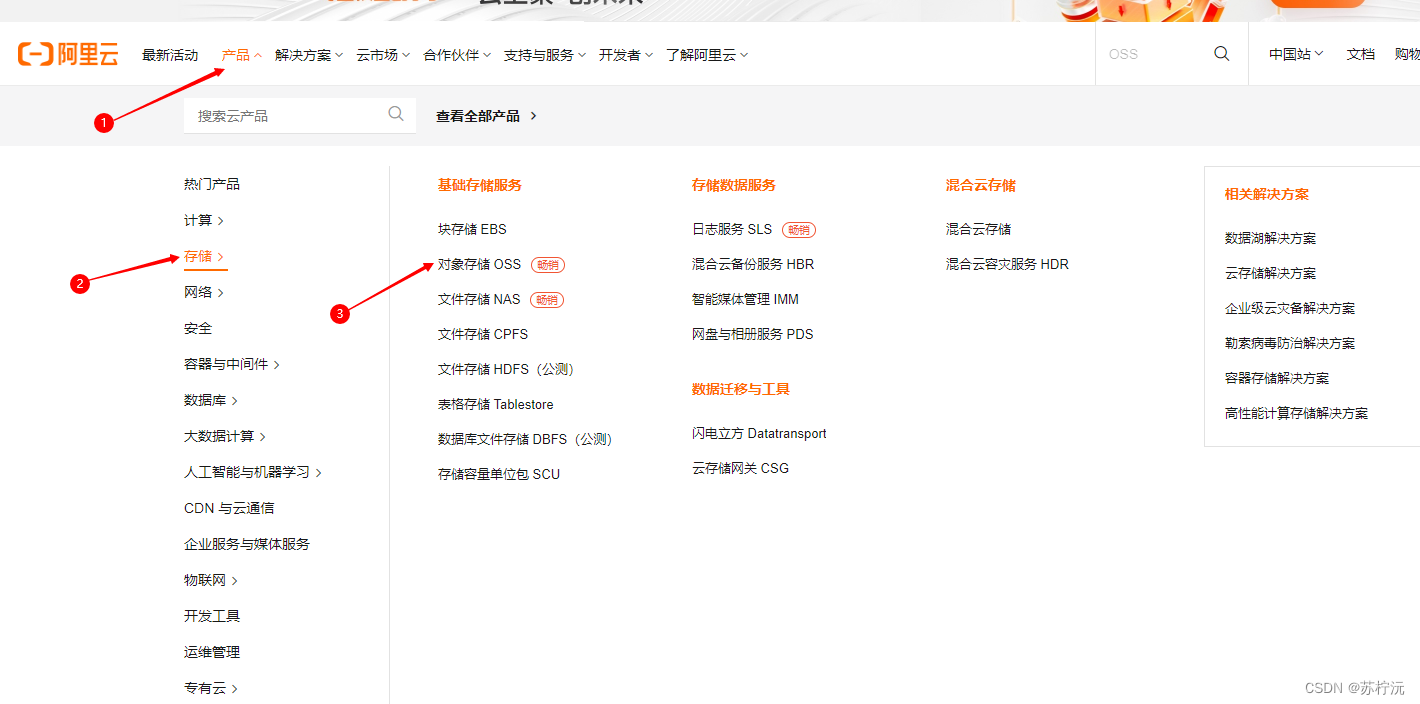The width and height of the screenshot is (1420, 704).
Task: Open 表格存储 Tablestore link
Action: click(x=496, y=404)
